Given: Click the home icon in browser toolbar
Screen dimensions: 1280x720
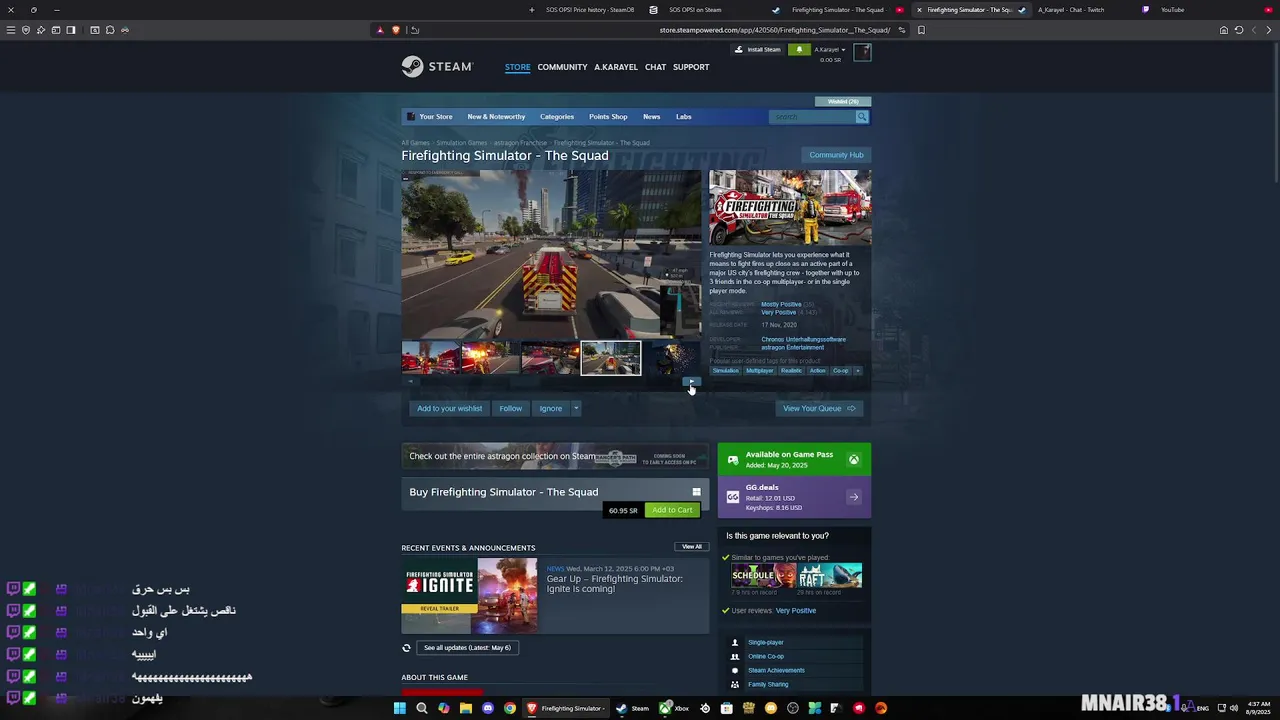Looking at the screenshot, I should [x=1223, y=30].
